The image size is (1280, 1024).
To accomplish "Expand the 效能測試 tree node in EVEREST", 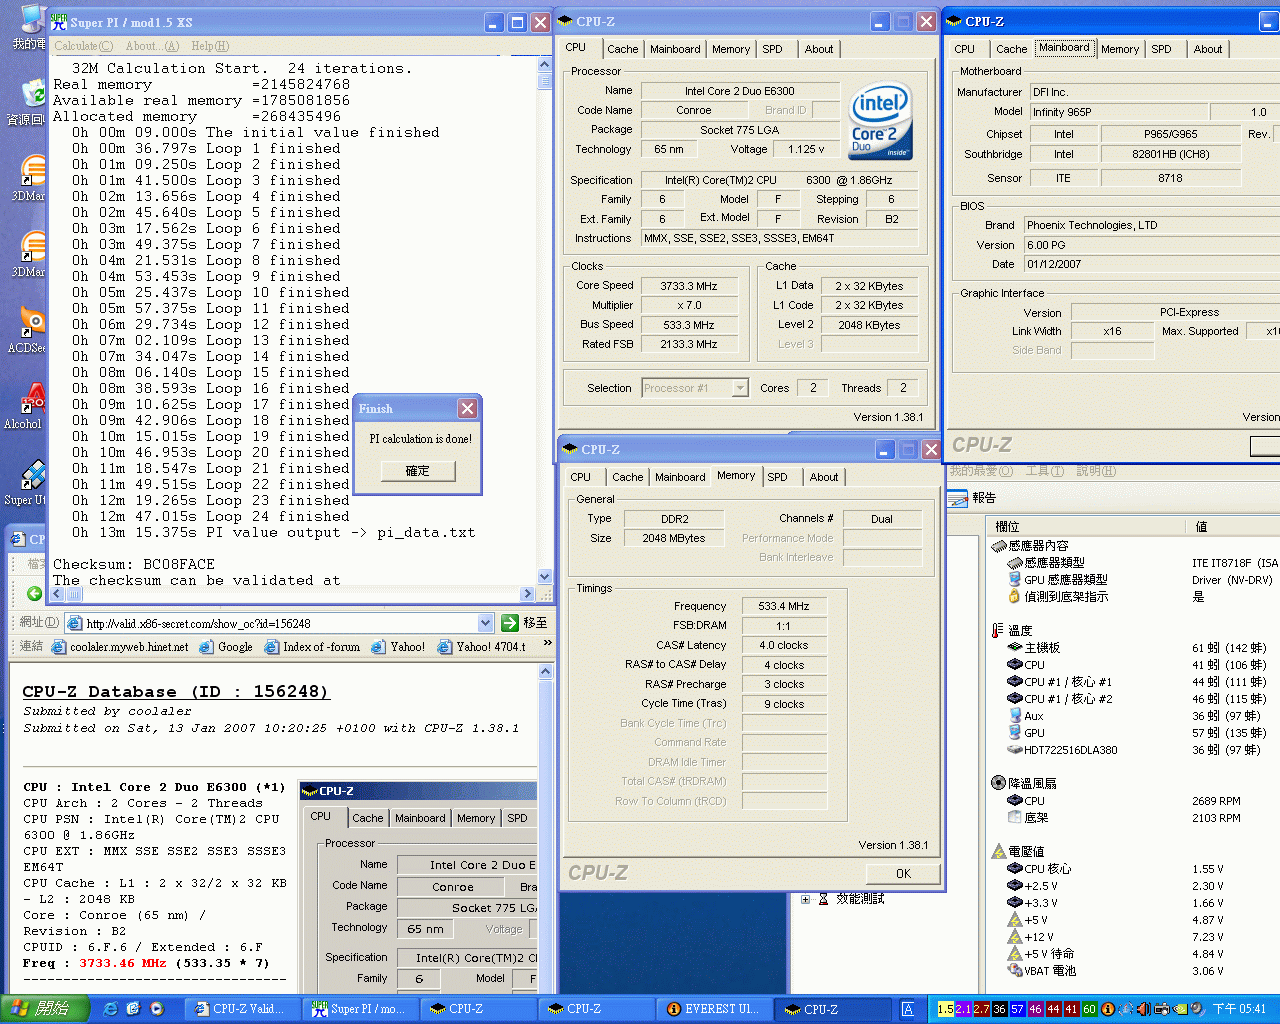I will (805, 899).
